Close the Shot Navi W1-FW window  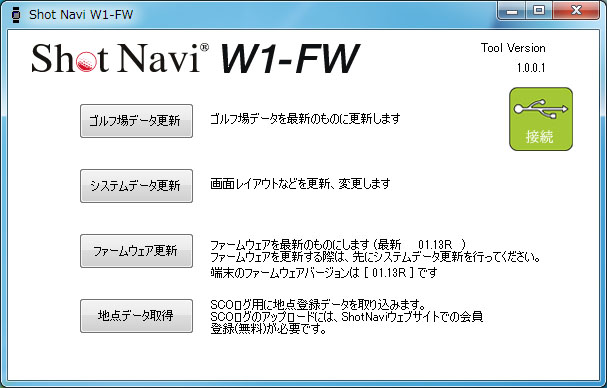tap(576, 10)
